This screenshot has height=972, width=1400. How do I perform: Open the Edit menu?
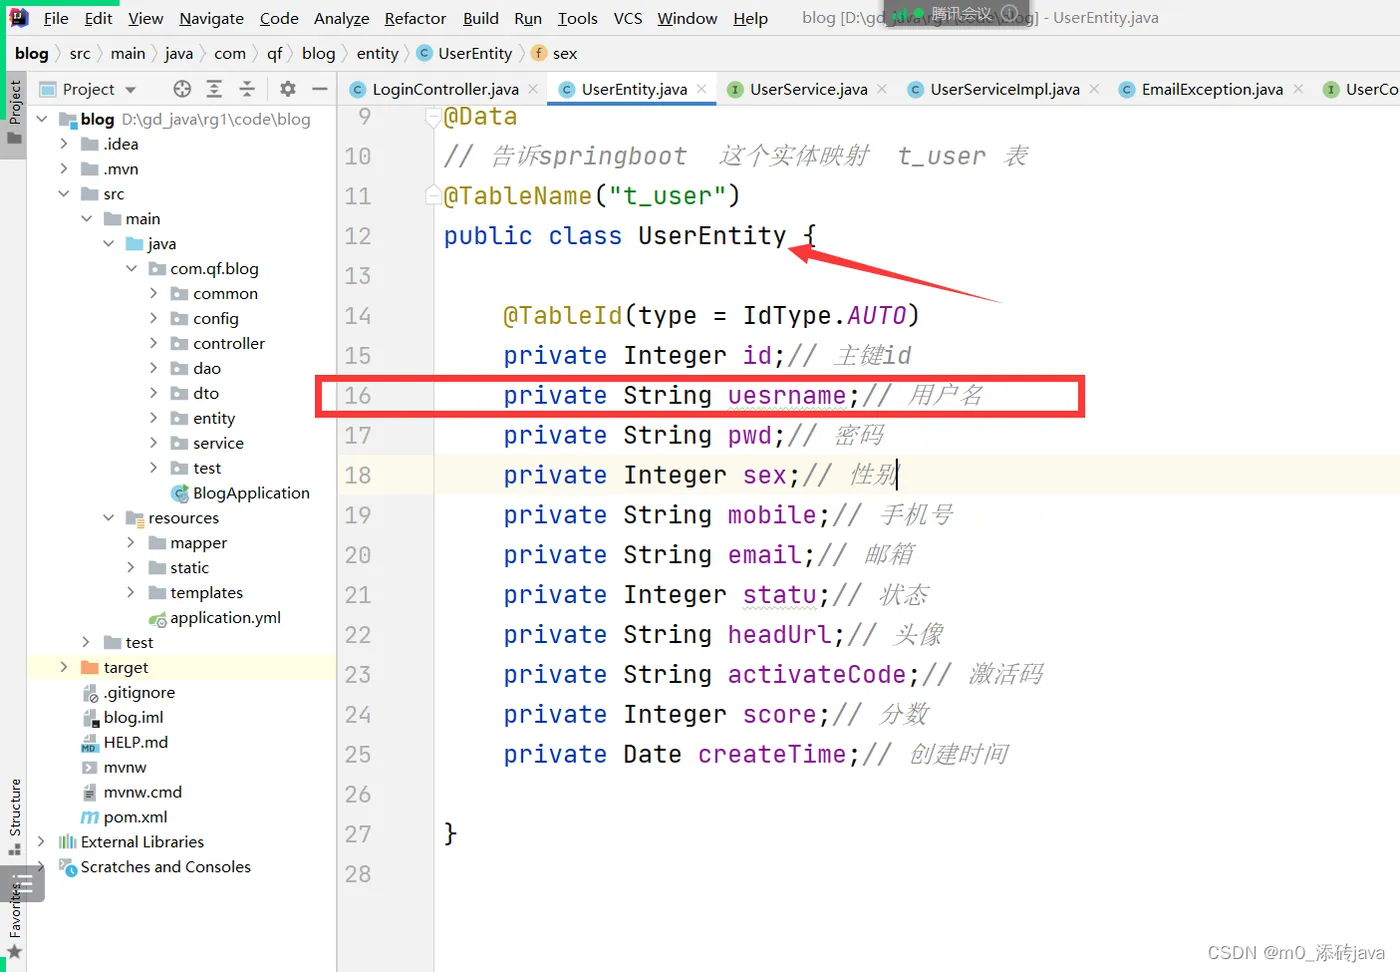[x=98, y=18]
